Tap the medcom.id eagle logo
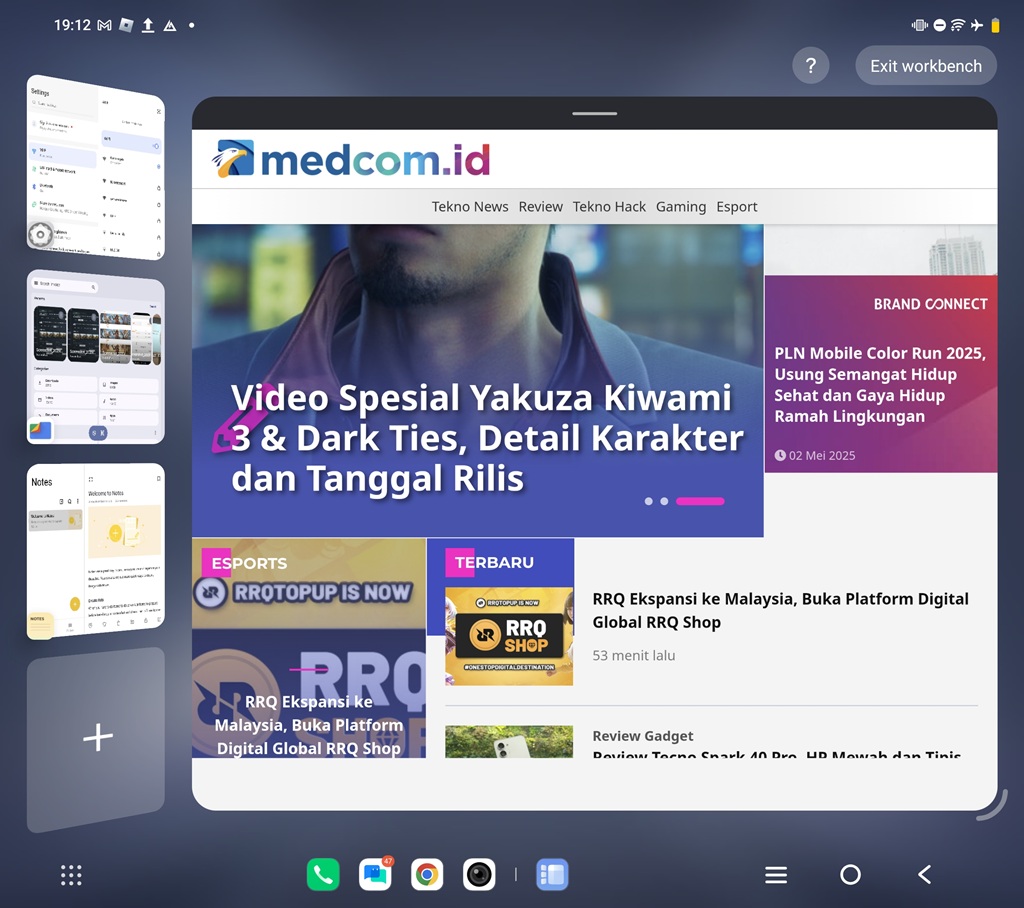 pos(232,157)
